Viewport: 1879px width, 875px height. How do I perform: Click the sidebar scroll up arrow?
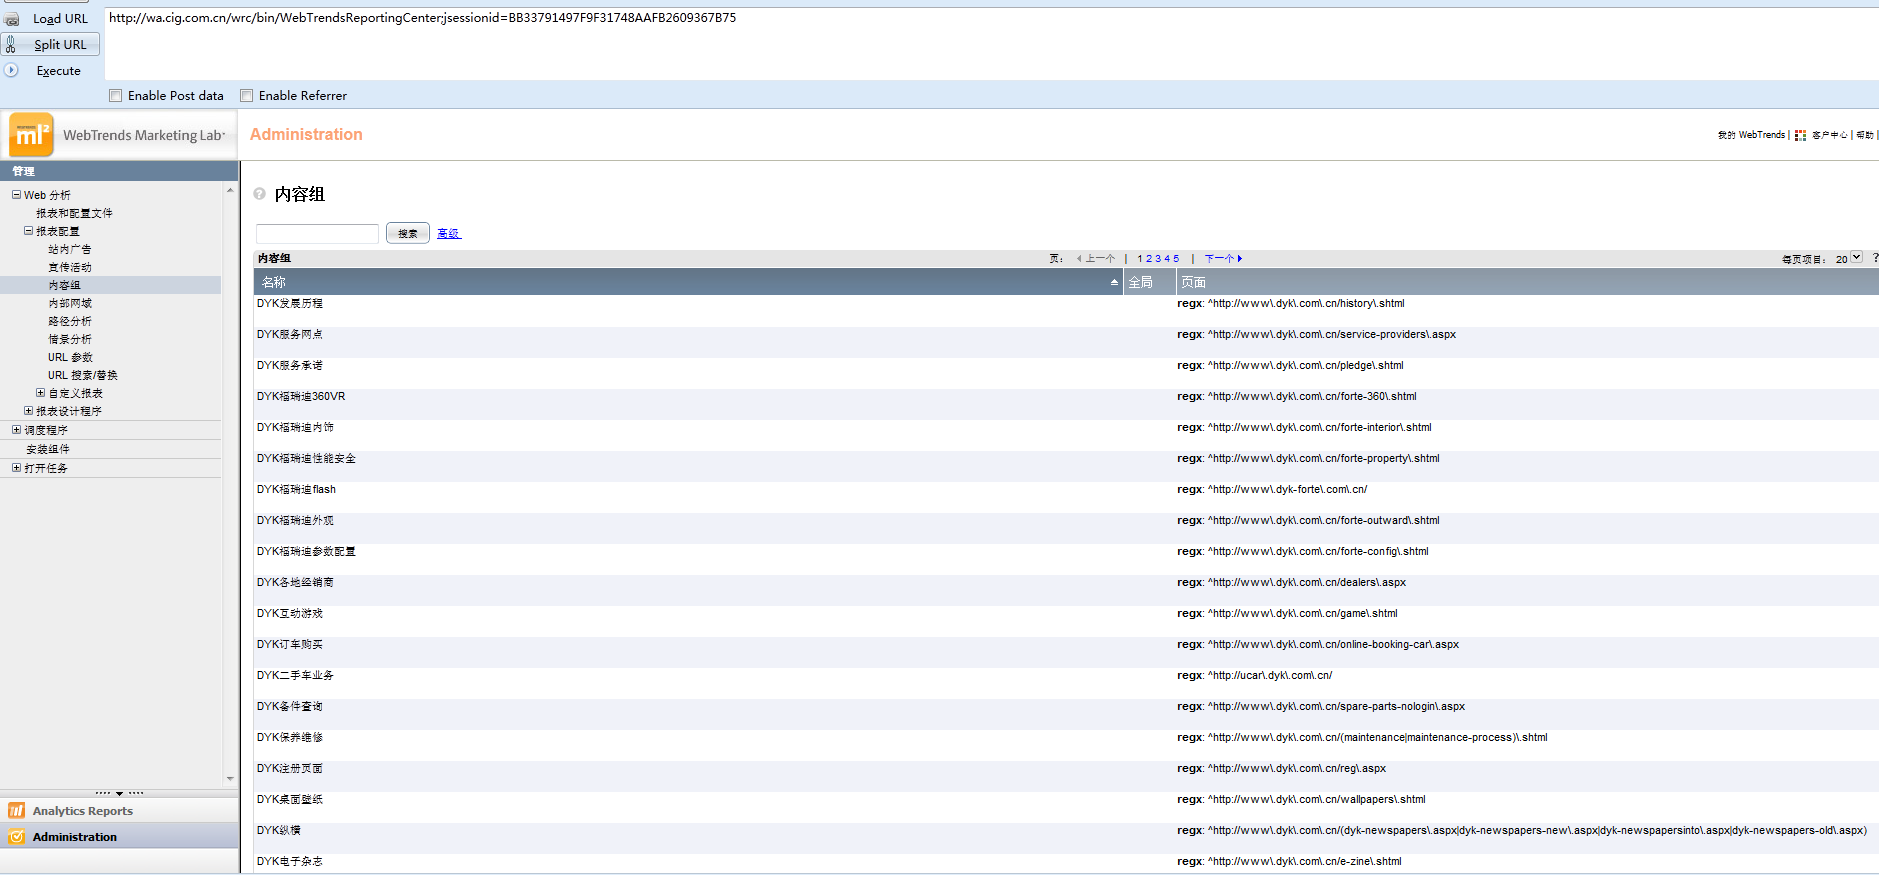point(230,190)
